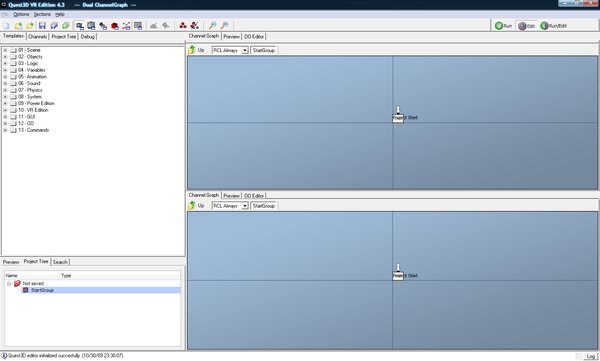Screen dimensions: 600x361
Task: Open the Preview tab in lower-left panel
Action: pos(11,262)
